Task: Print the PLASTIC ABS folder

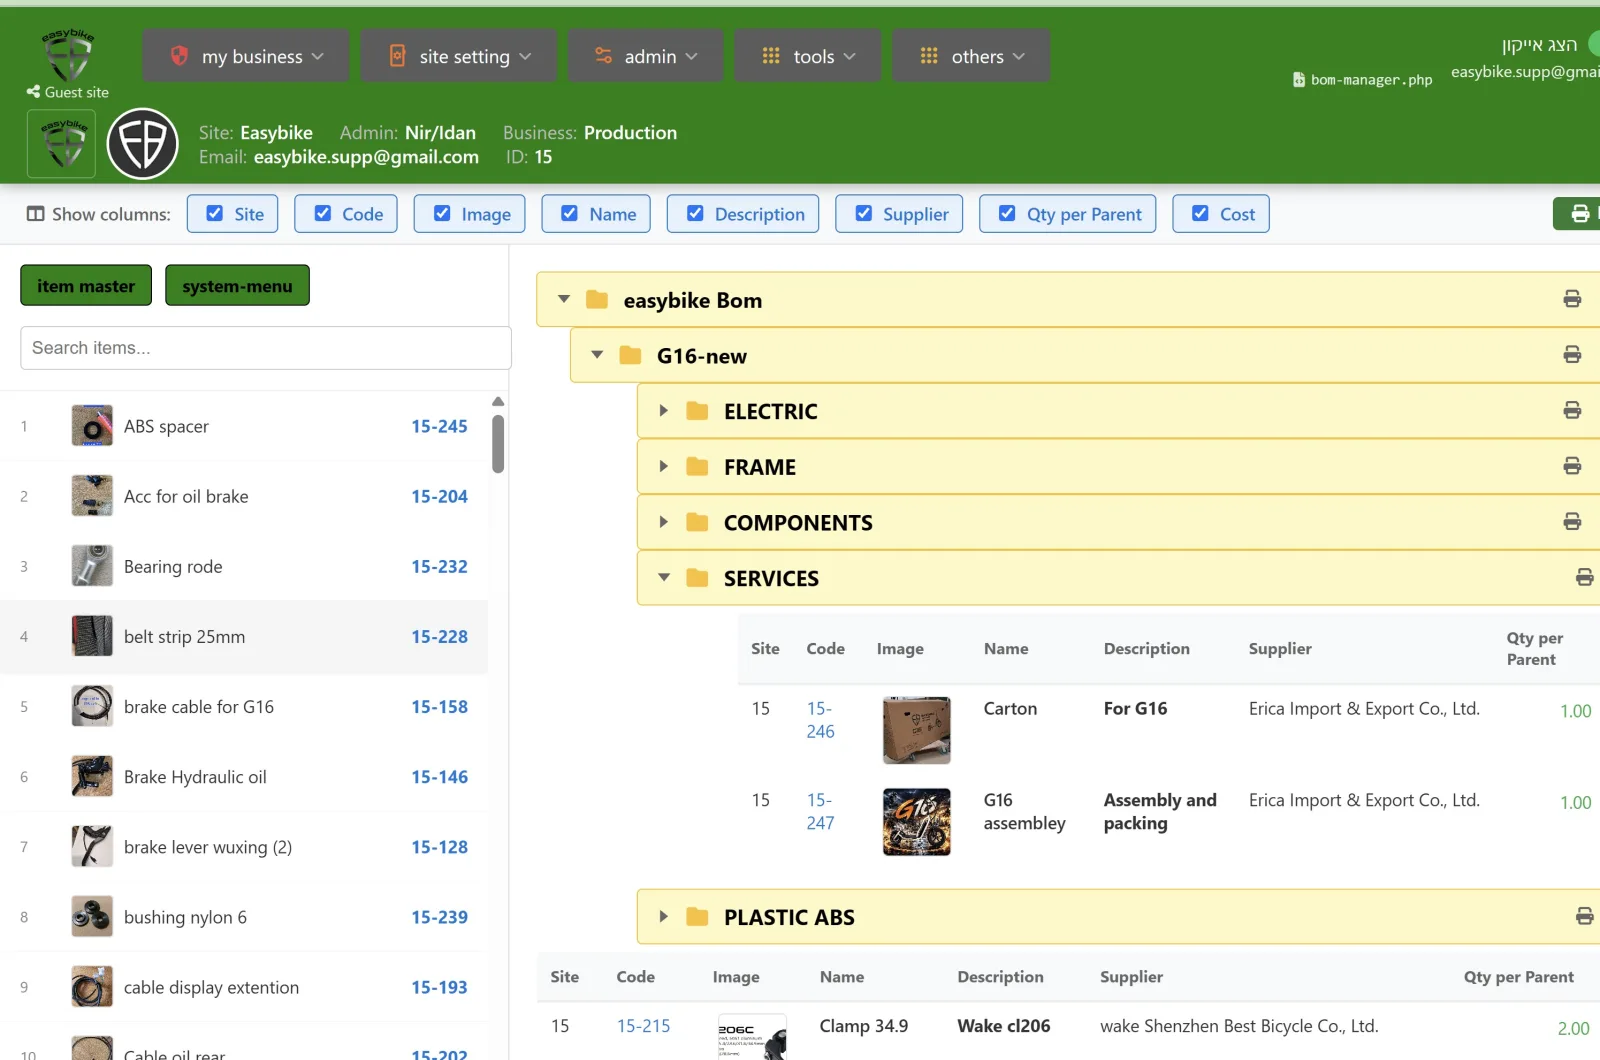Action: pyautogui.click(x=1584, y=916)
